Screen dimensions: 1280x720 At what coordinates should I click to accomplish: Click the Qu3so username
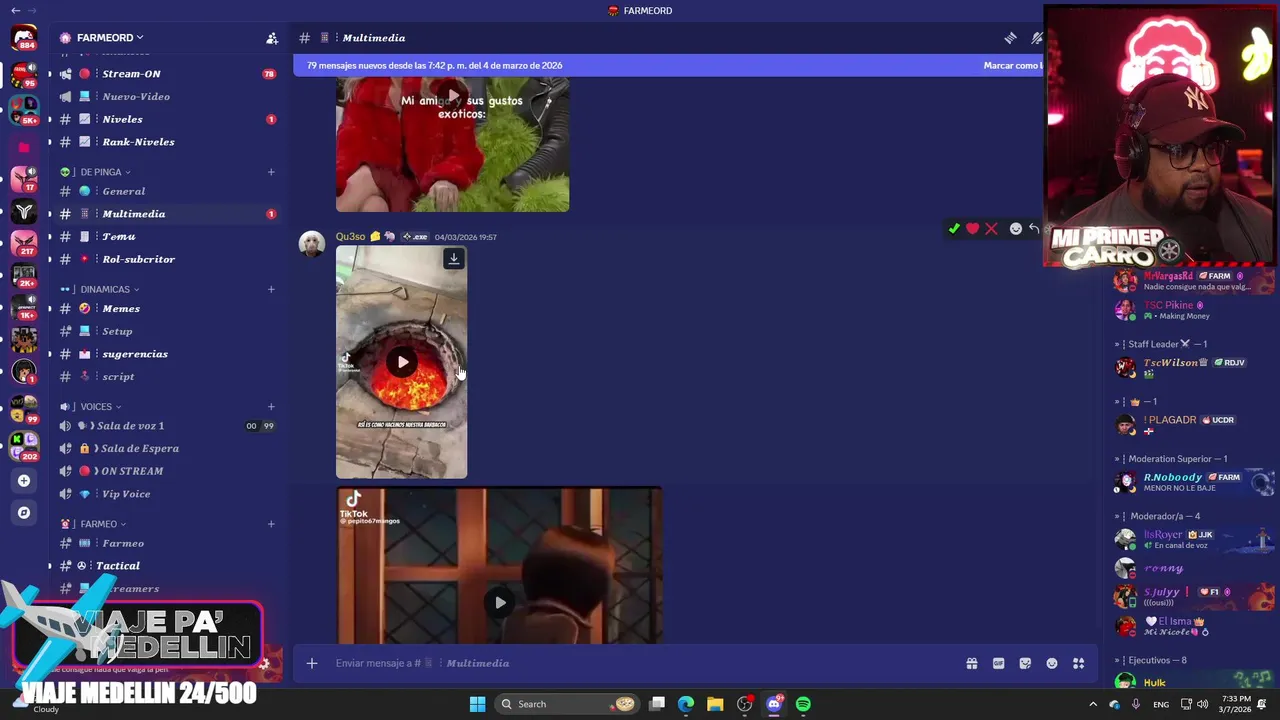click(350, 237)
